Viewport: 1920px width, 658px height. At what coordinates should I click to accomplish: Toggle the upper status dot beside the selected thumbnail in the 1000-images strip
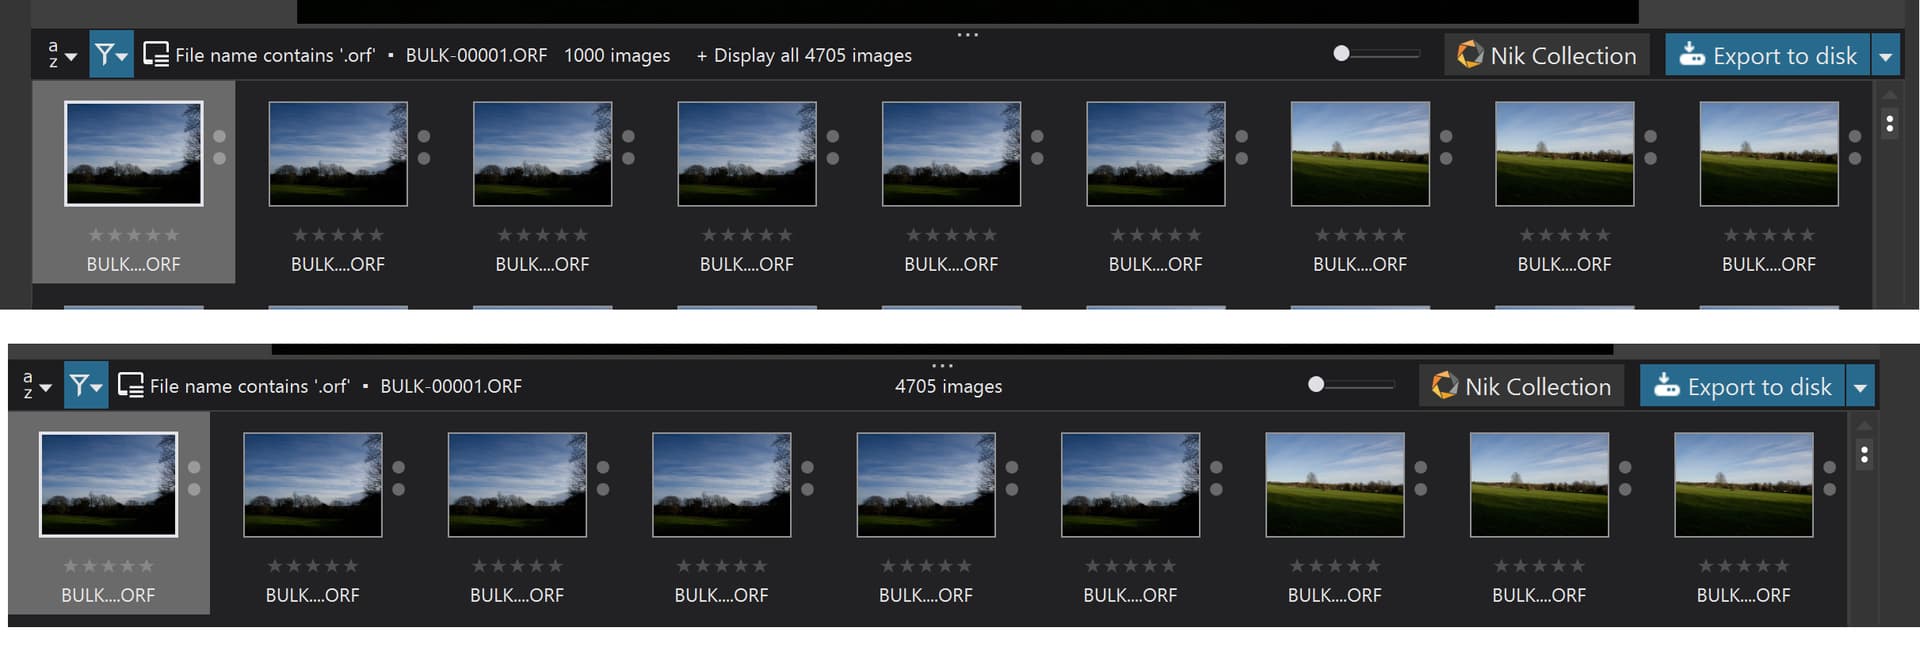(x=220, y=136)
